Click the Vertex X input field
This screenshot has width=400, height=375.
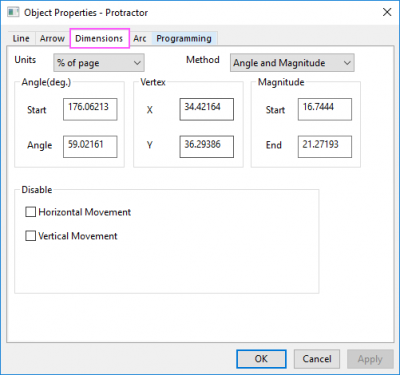click(207, 109)
